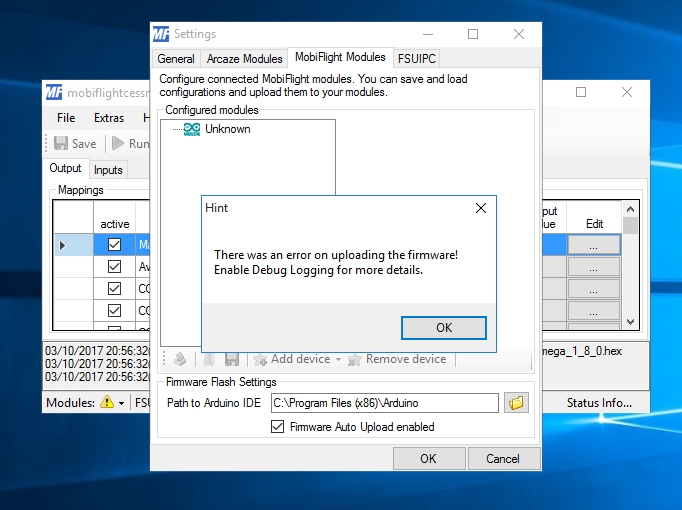Click the mappings scrollbar thumb
This screenshot has height=510, width=682.
(x=630, y=226)
